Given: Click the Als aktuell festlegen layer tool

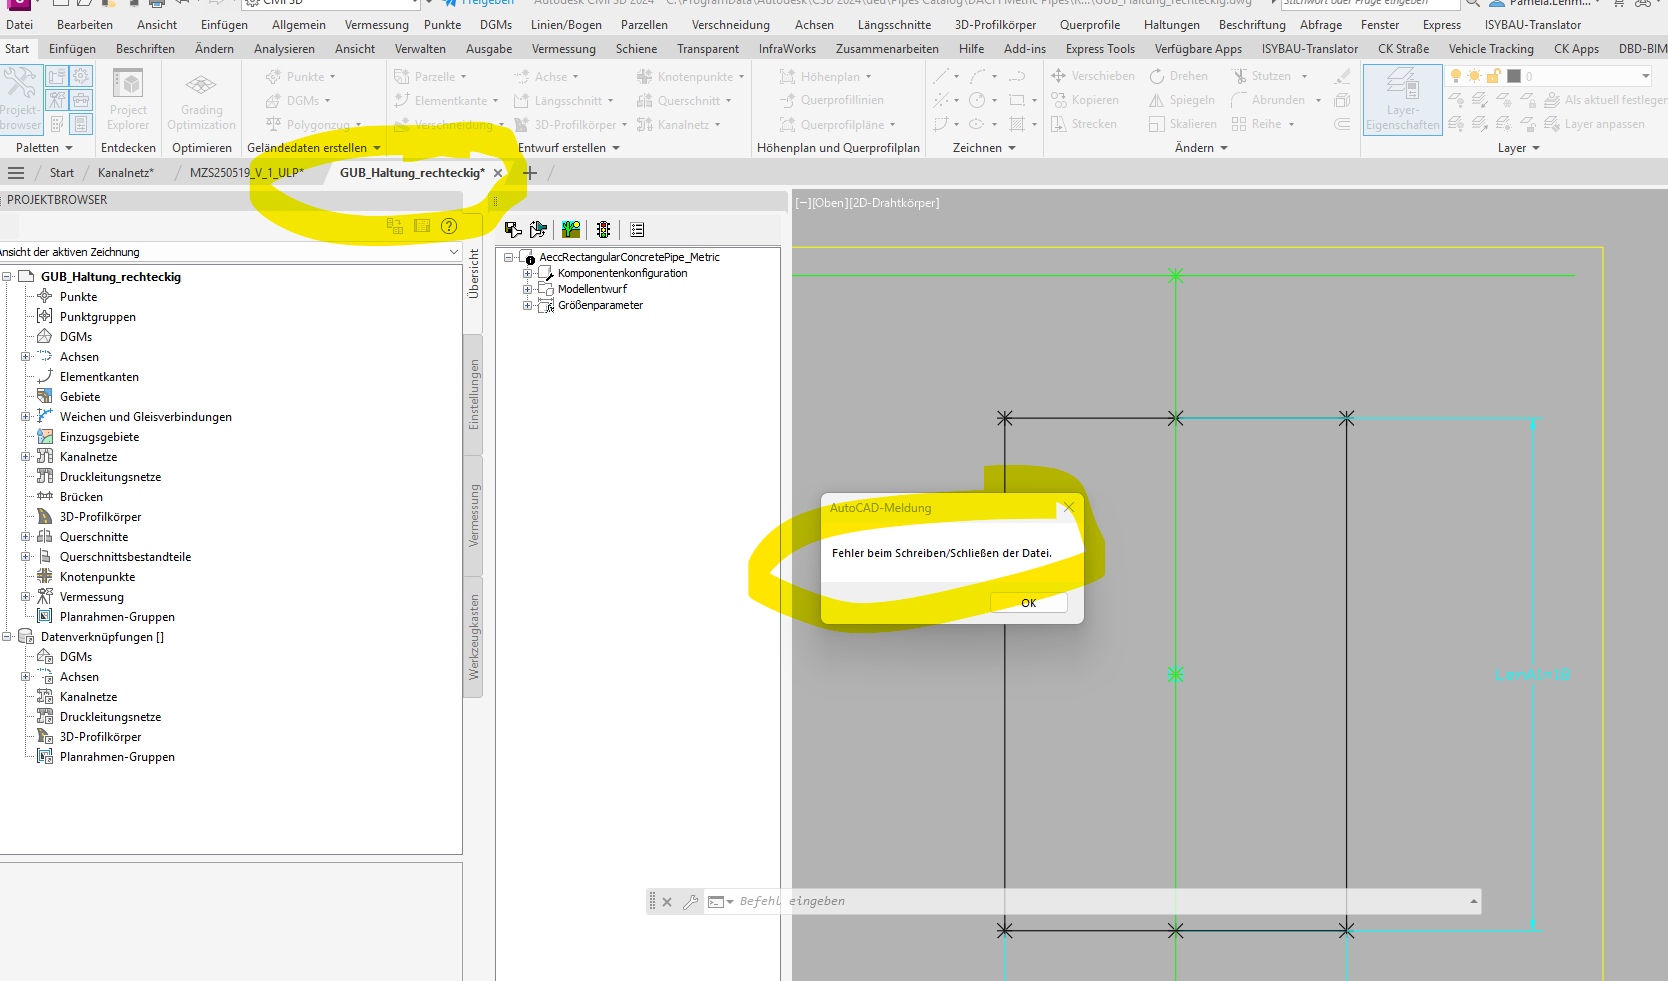Looking at the screenshot, I should pyautogui.click(x=1606, y=100).
